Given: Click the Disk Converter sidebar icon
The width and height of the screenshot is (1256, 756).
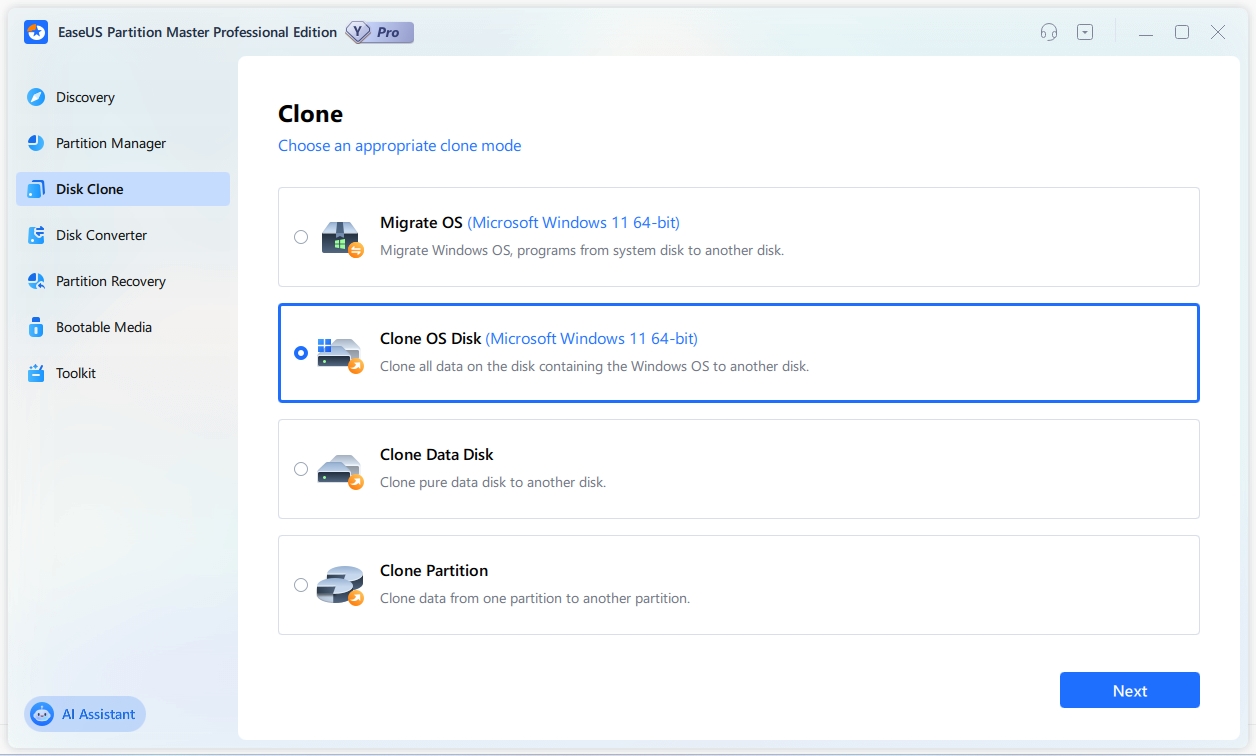Looking at the screenshot, I should tap(36, 235).
